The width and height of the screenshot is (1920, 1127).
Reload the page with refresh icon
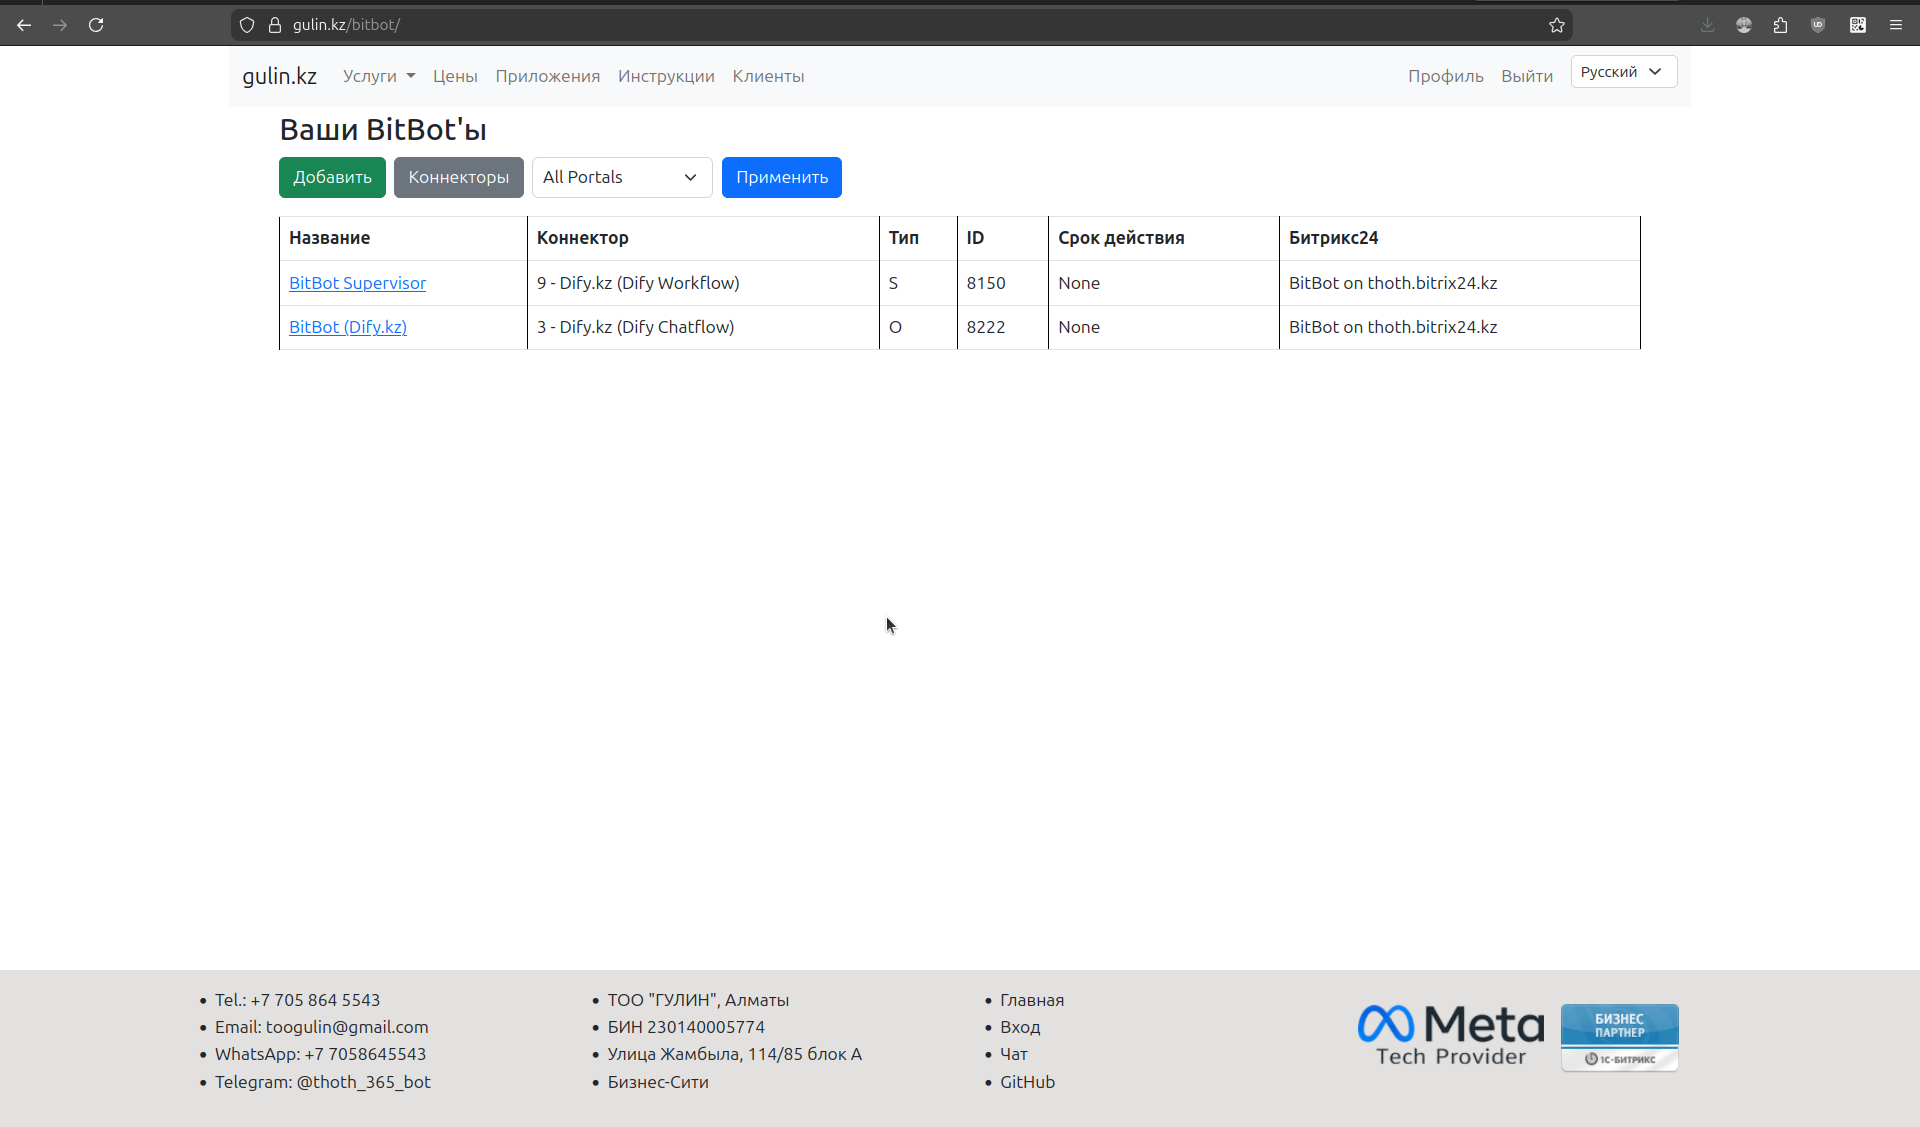click(96, 25)
